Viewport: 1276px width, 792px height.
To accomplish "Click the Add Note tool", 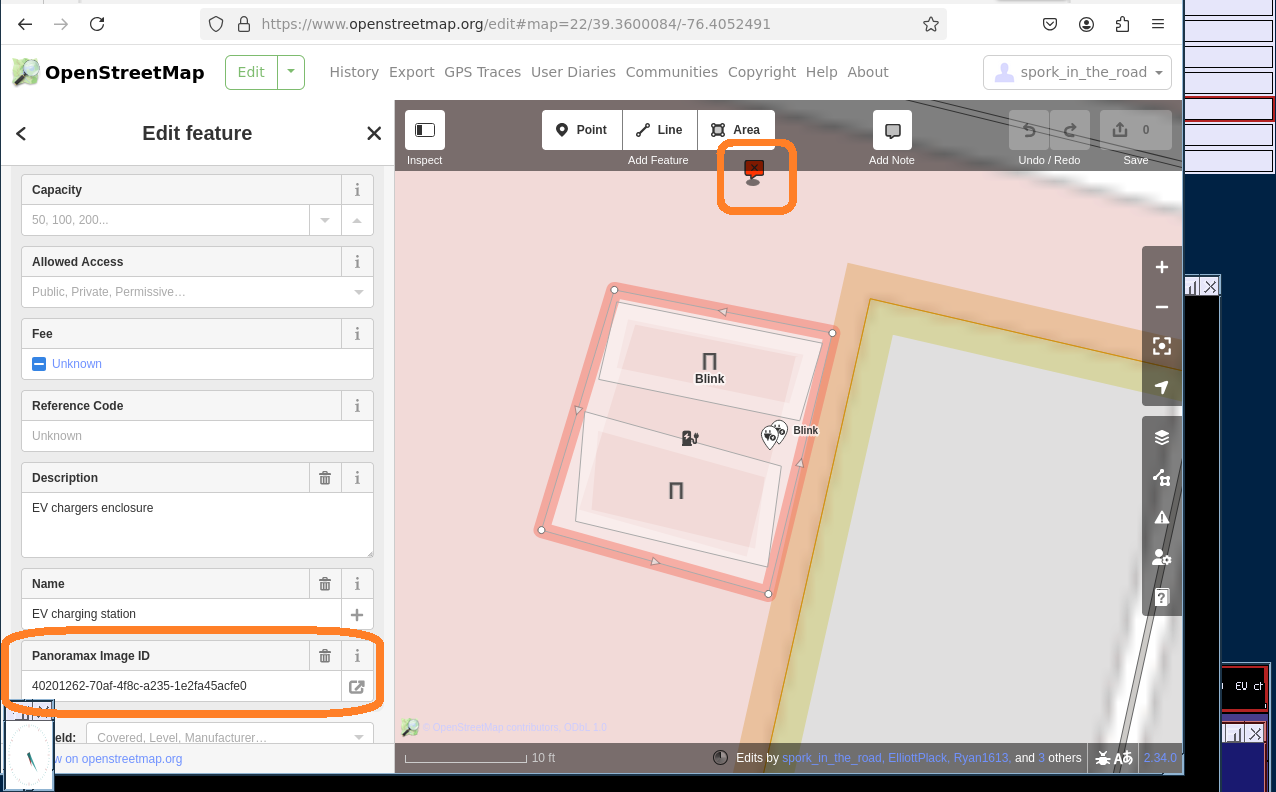I will click(892, 130).
